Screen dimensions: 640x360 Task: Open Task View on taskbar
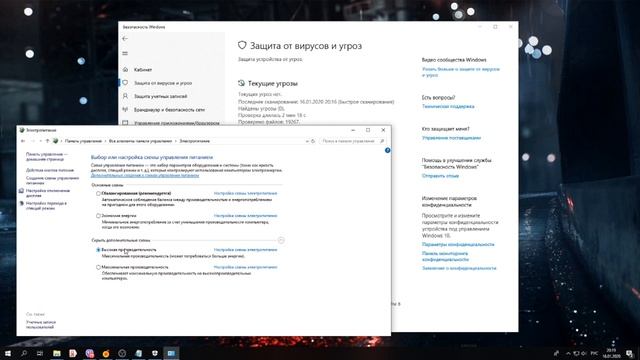click(x=40, y=353)
